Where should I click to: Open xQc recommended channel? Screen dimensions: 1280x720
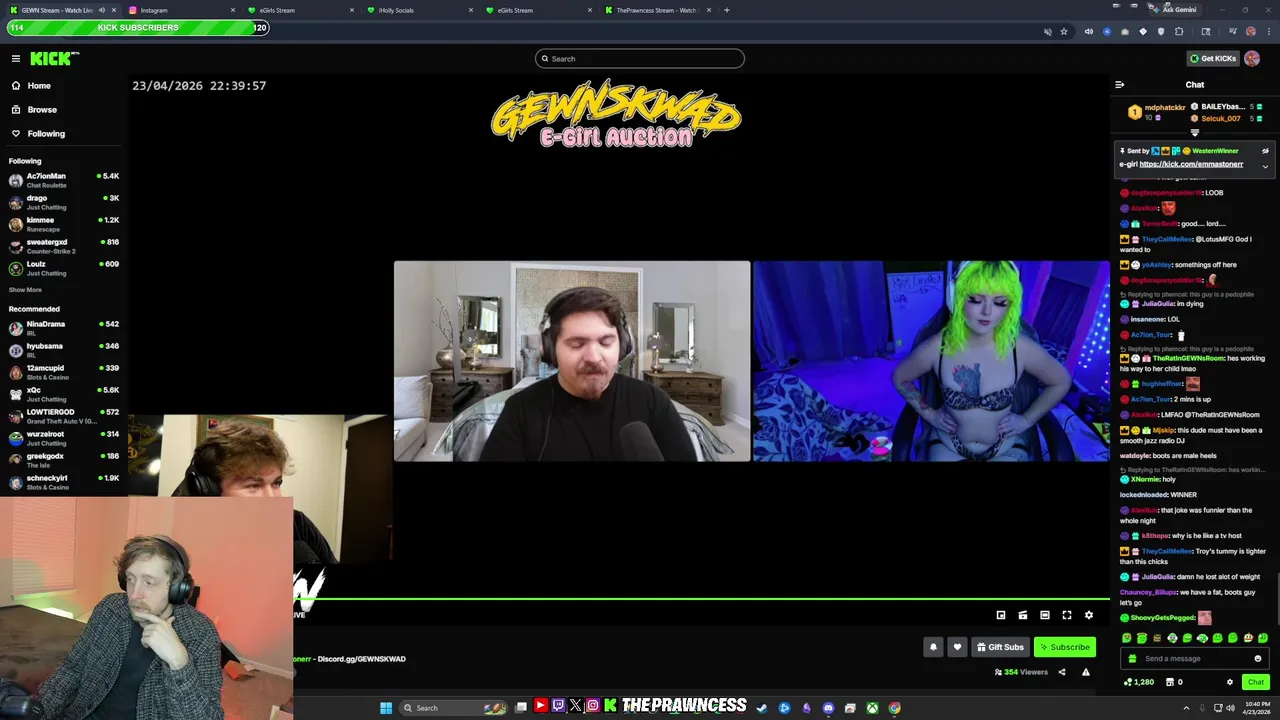click(64, 394)
